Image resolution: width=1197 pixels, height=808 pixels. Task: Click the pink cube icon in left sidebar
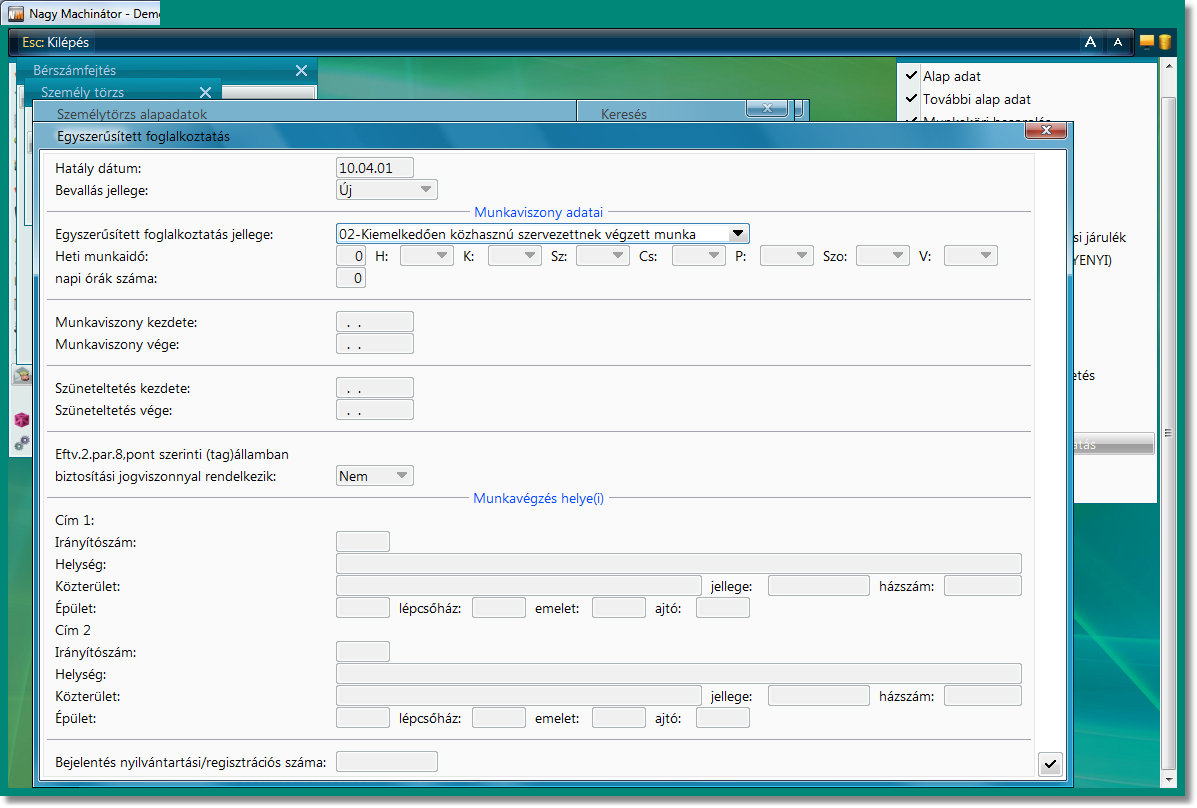click(x=21, y=419)
